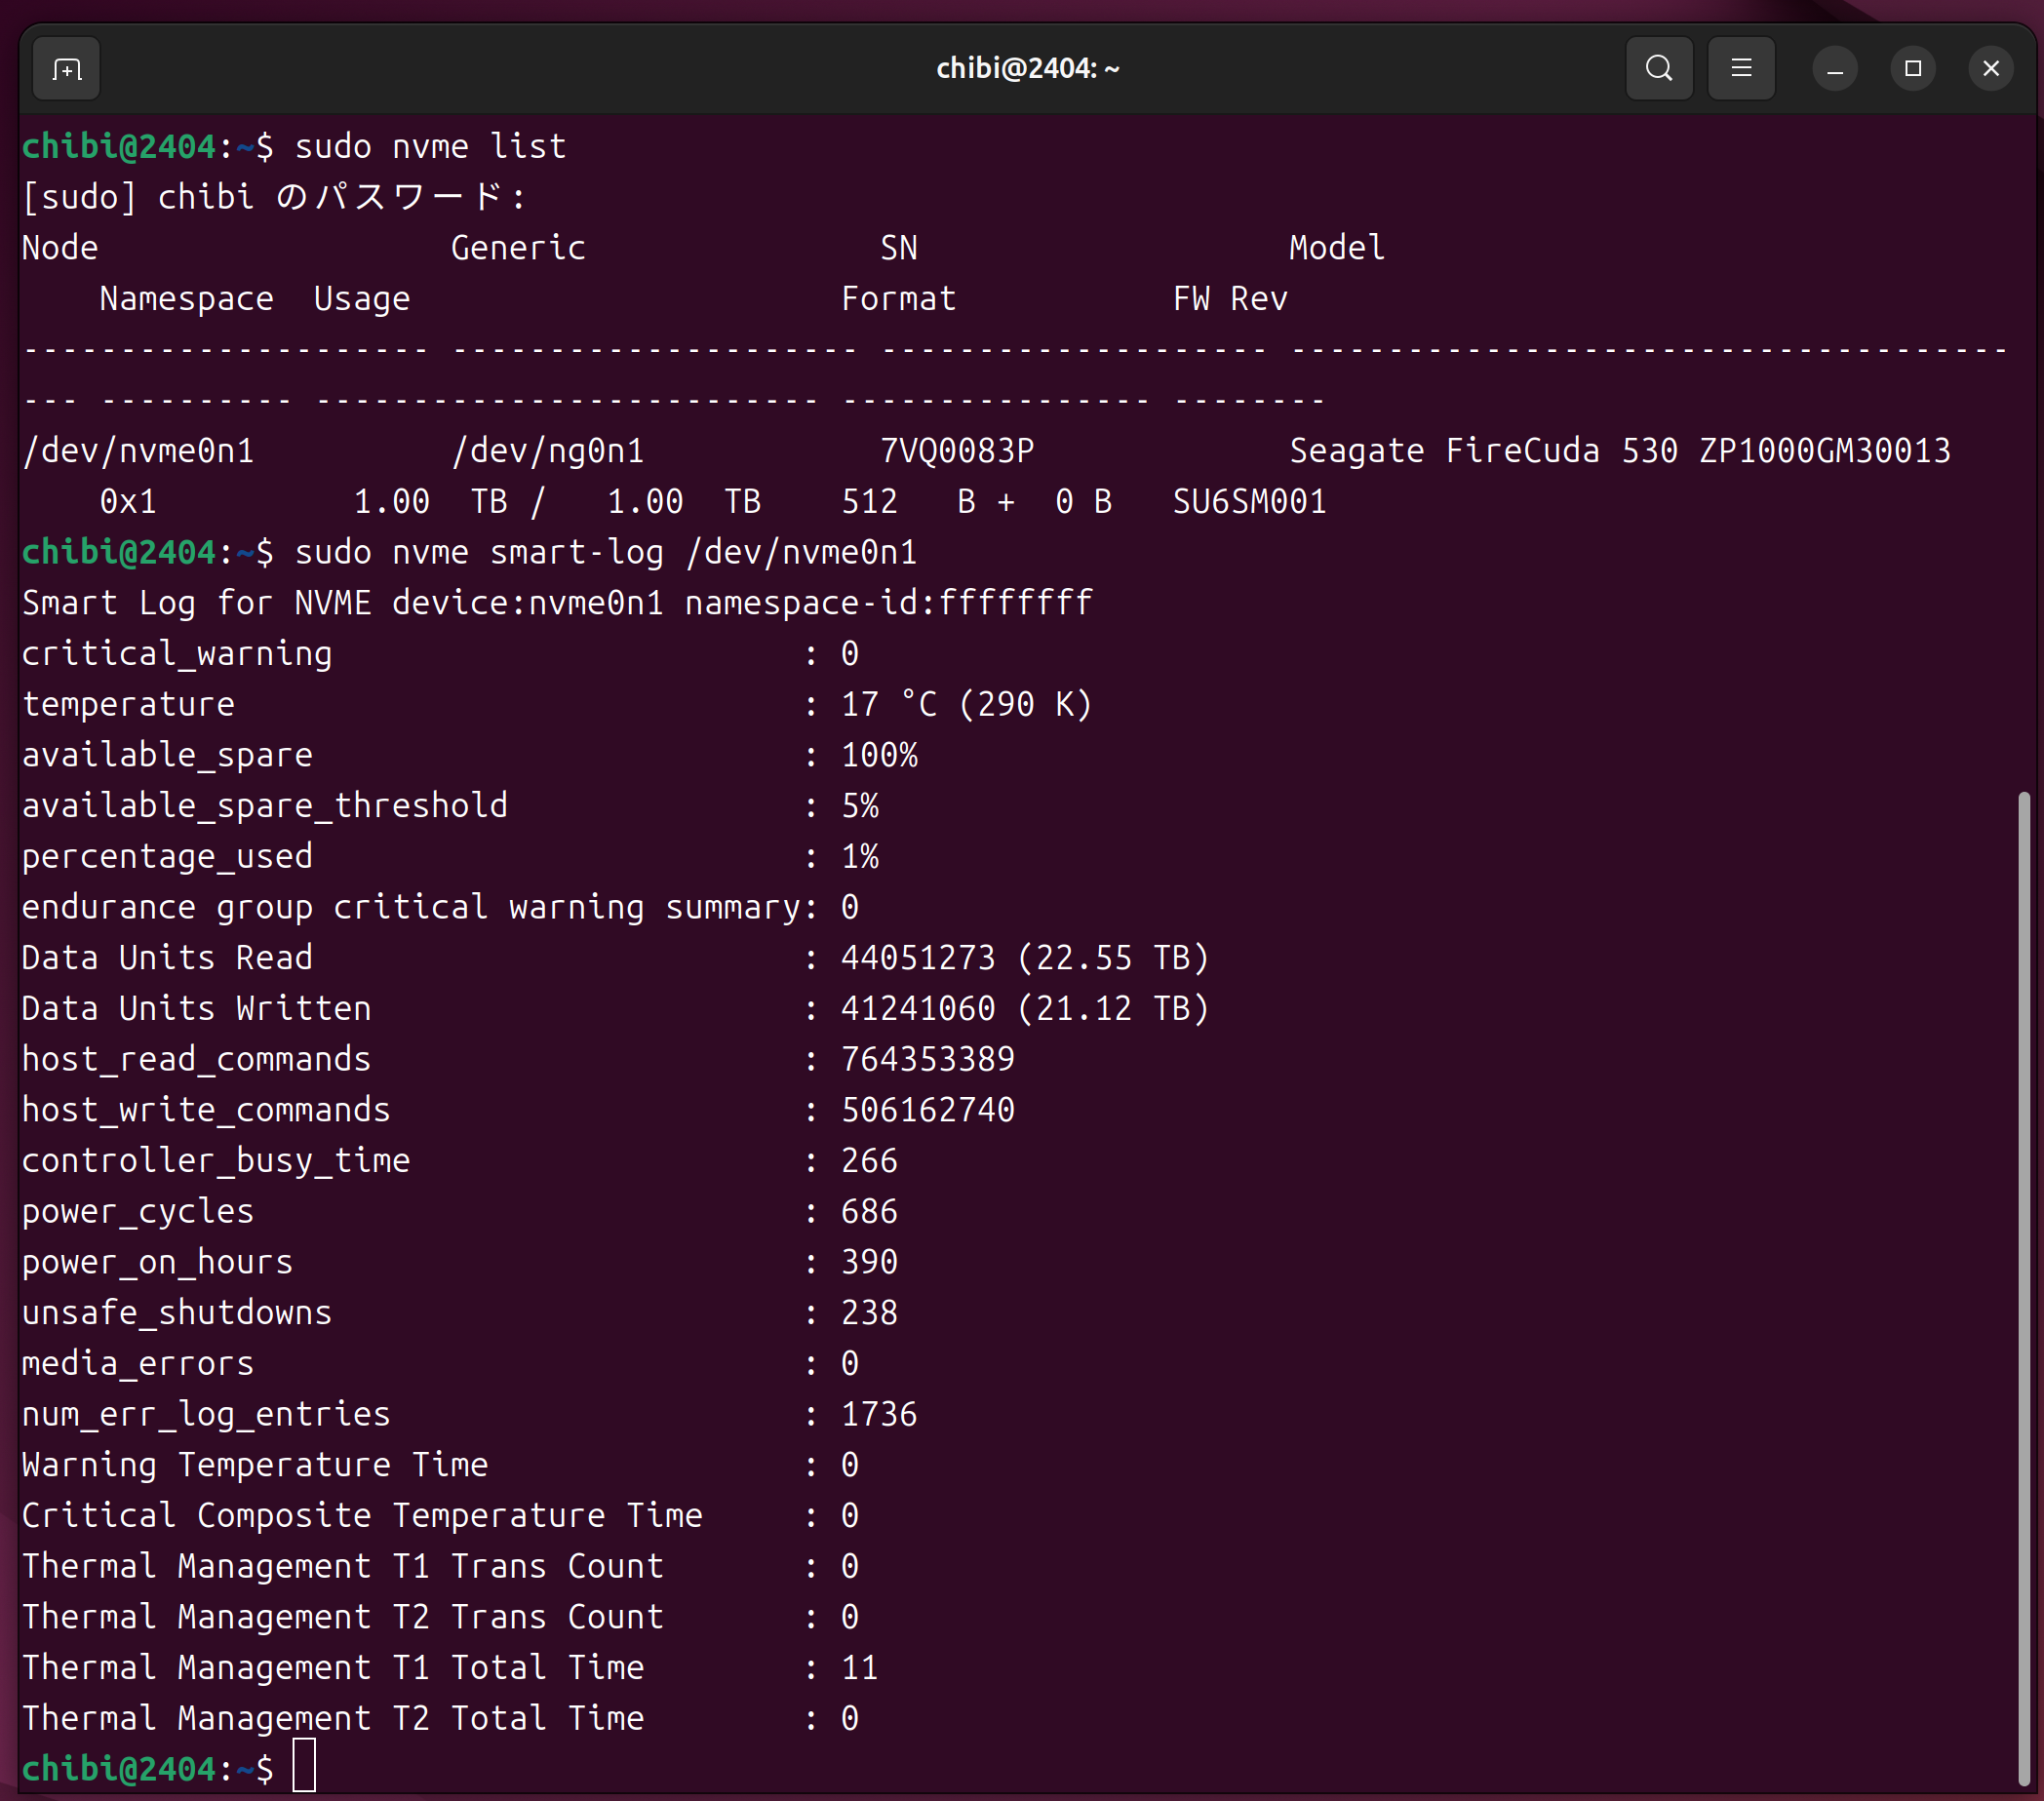This screenshot has width=2044, height=1801.
Task: Click the Data Units Written value
Action: [x=1024, y=1009]
